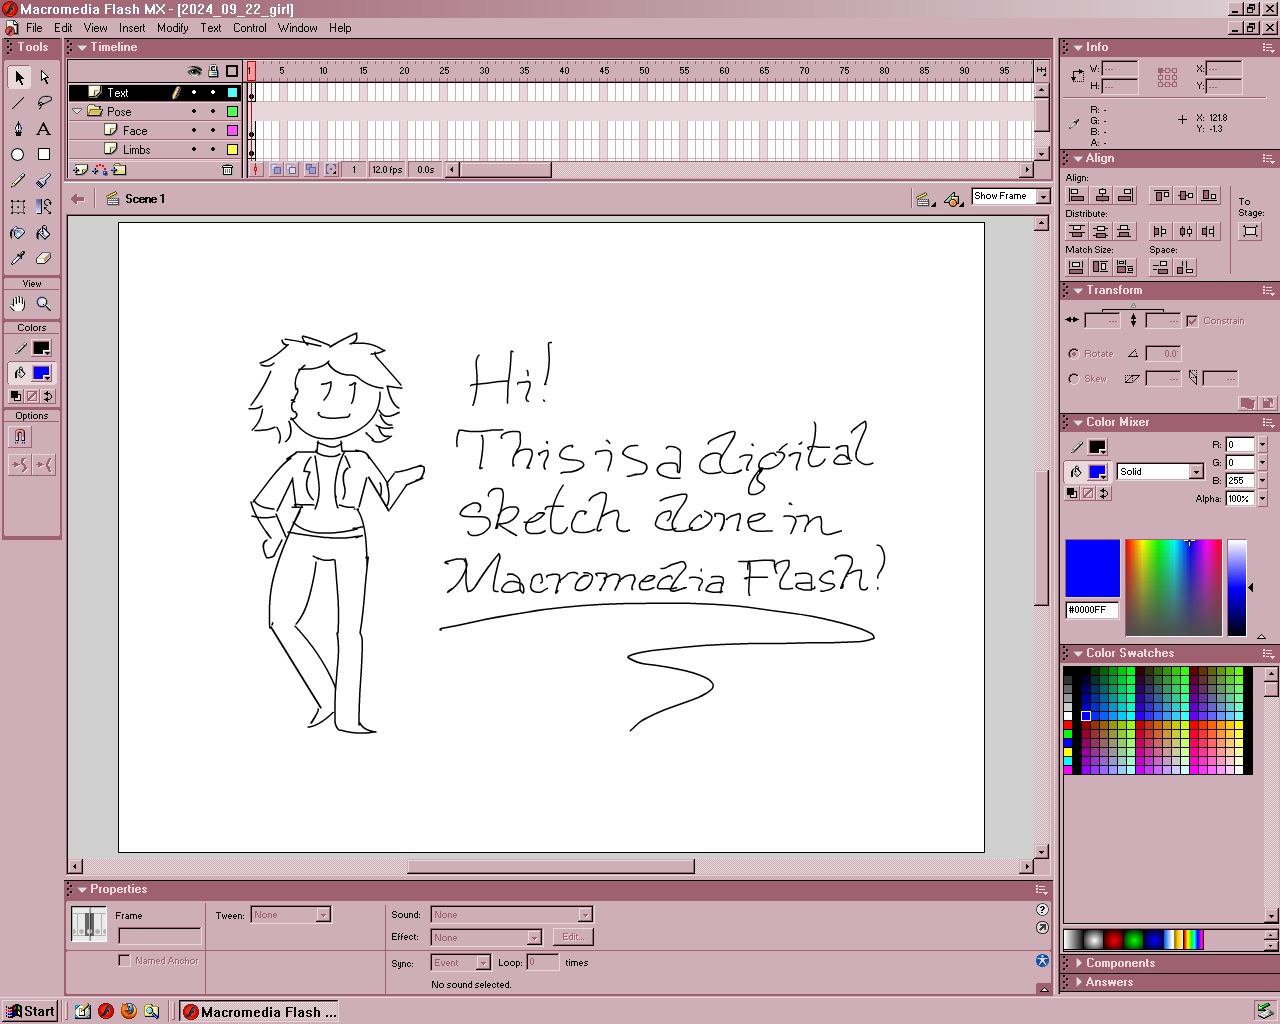Toggle lock all layers padlock icon
The height and width of the screenshot is (1024, 1280).
pos(213,71)
